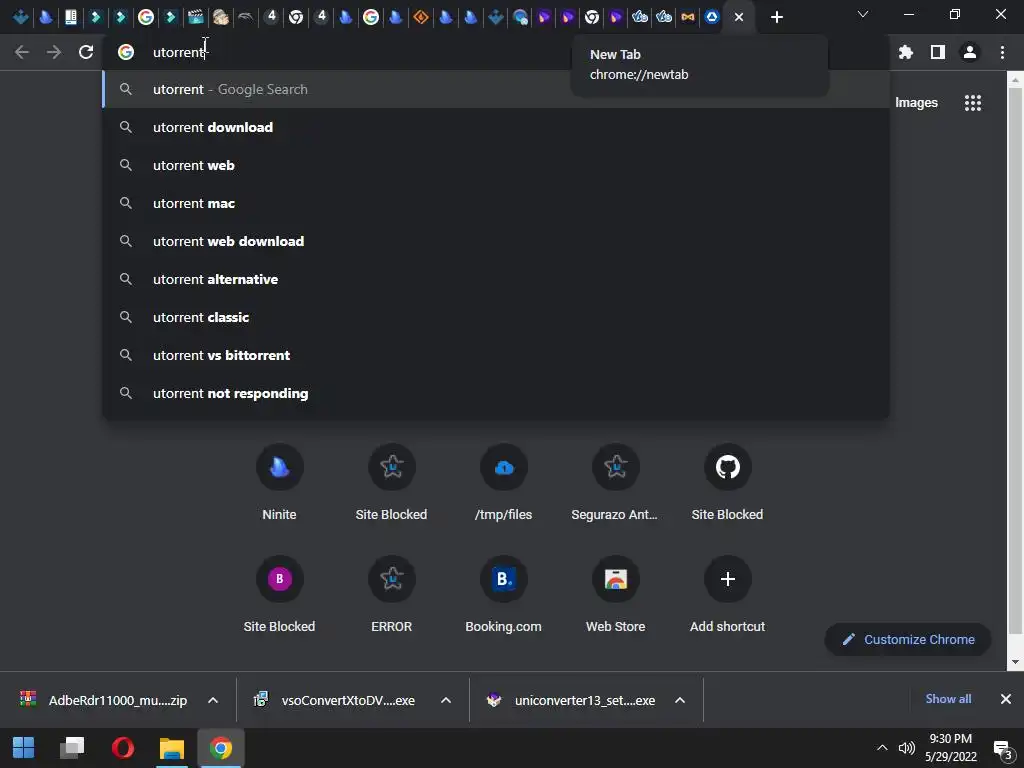Click the page vertical scrollbar
The height and width of the screenshot is (768, 1024).
[1014, 360]
